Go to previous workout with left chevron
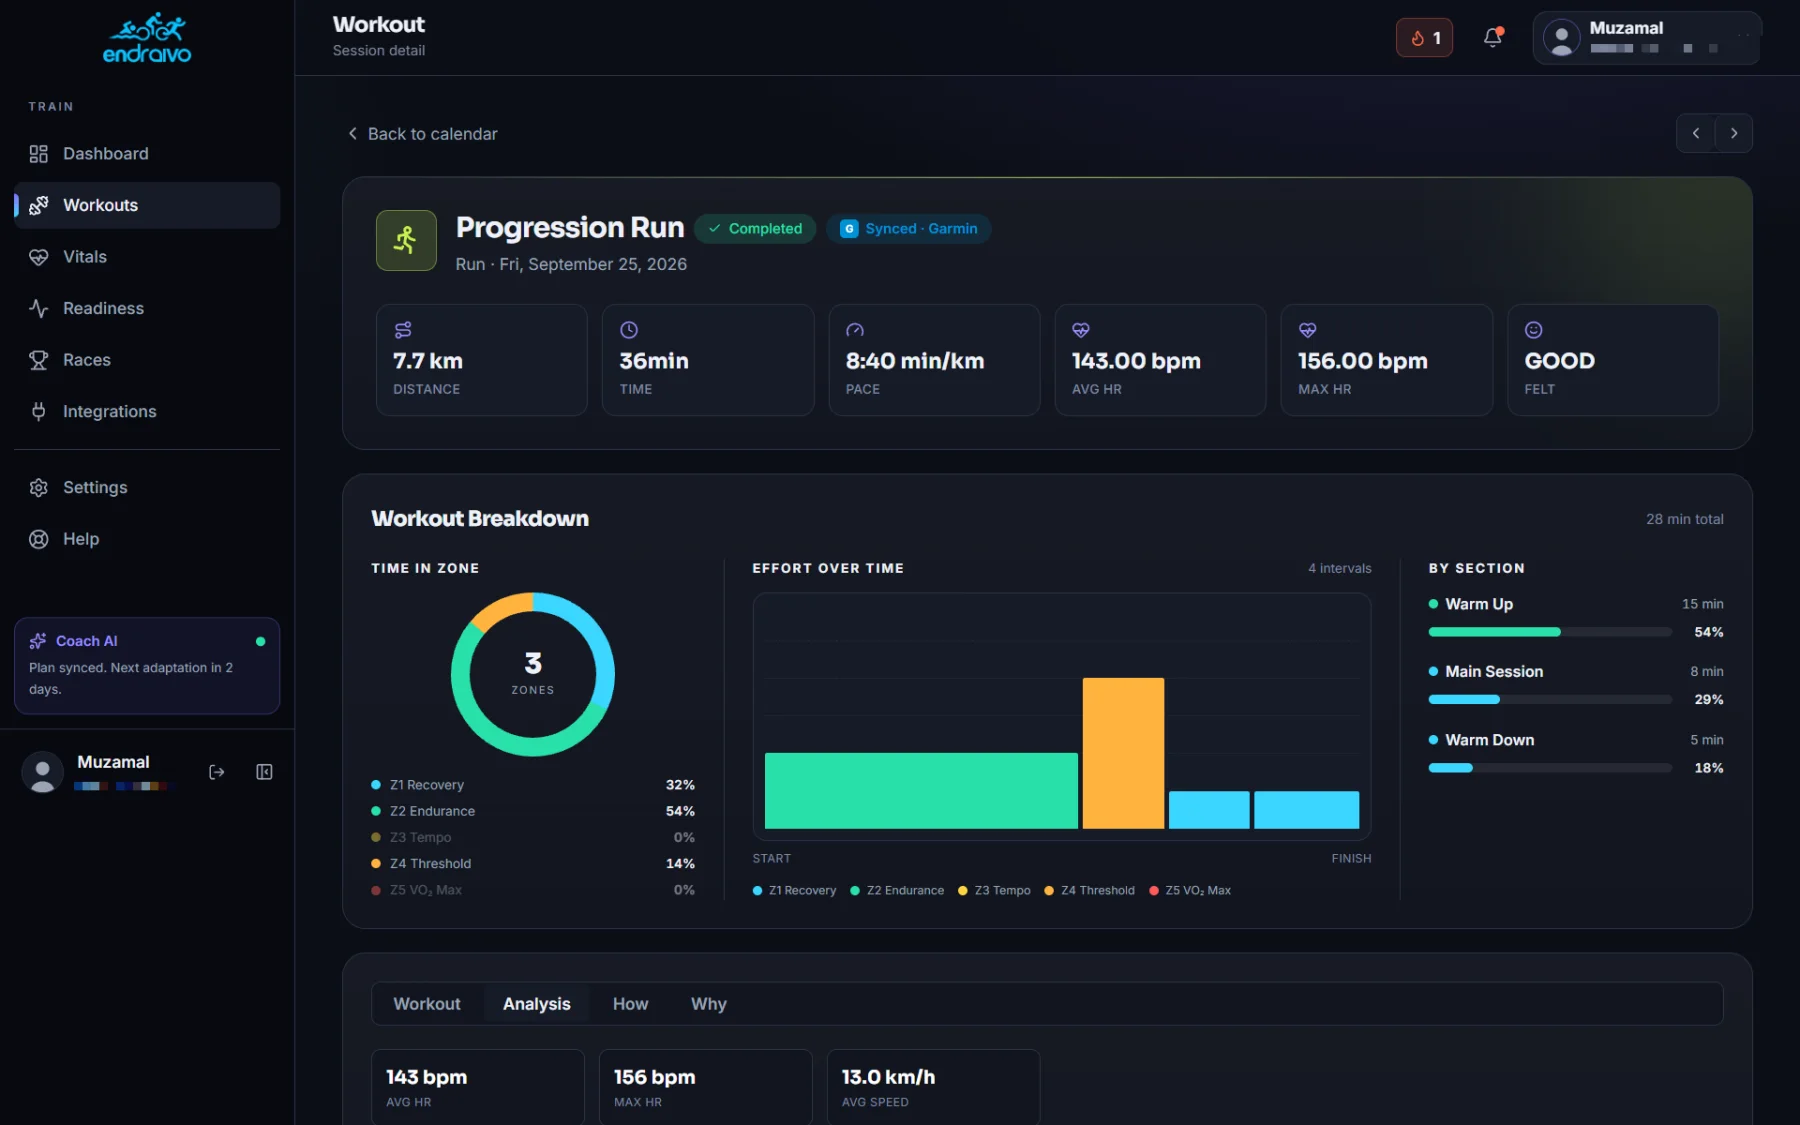Screen dimensions: 1800x1125 [1696, 133]
